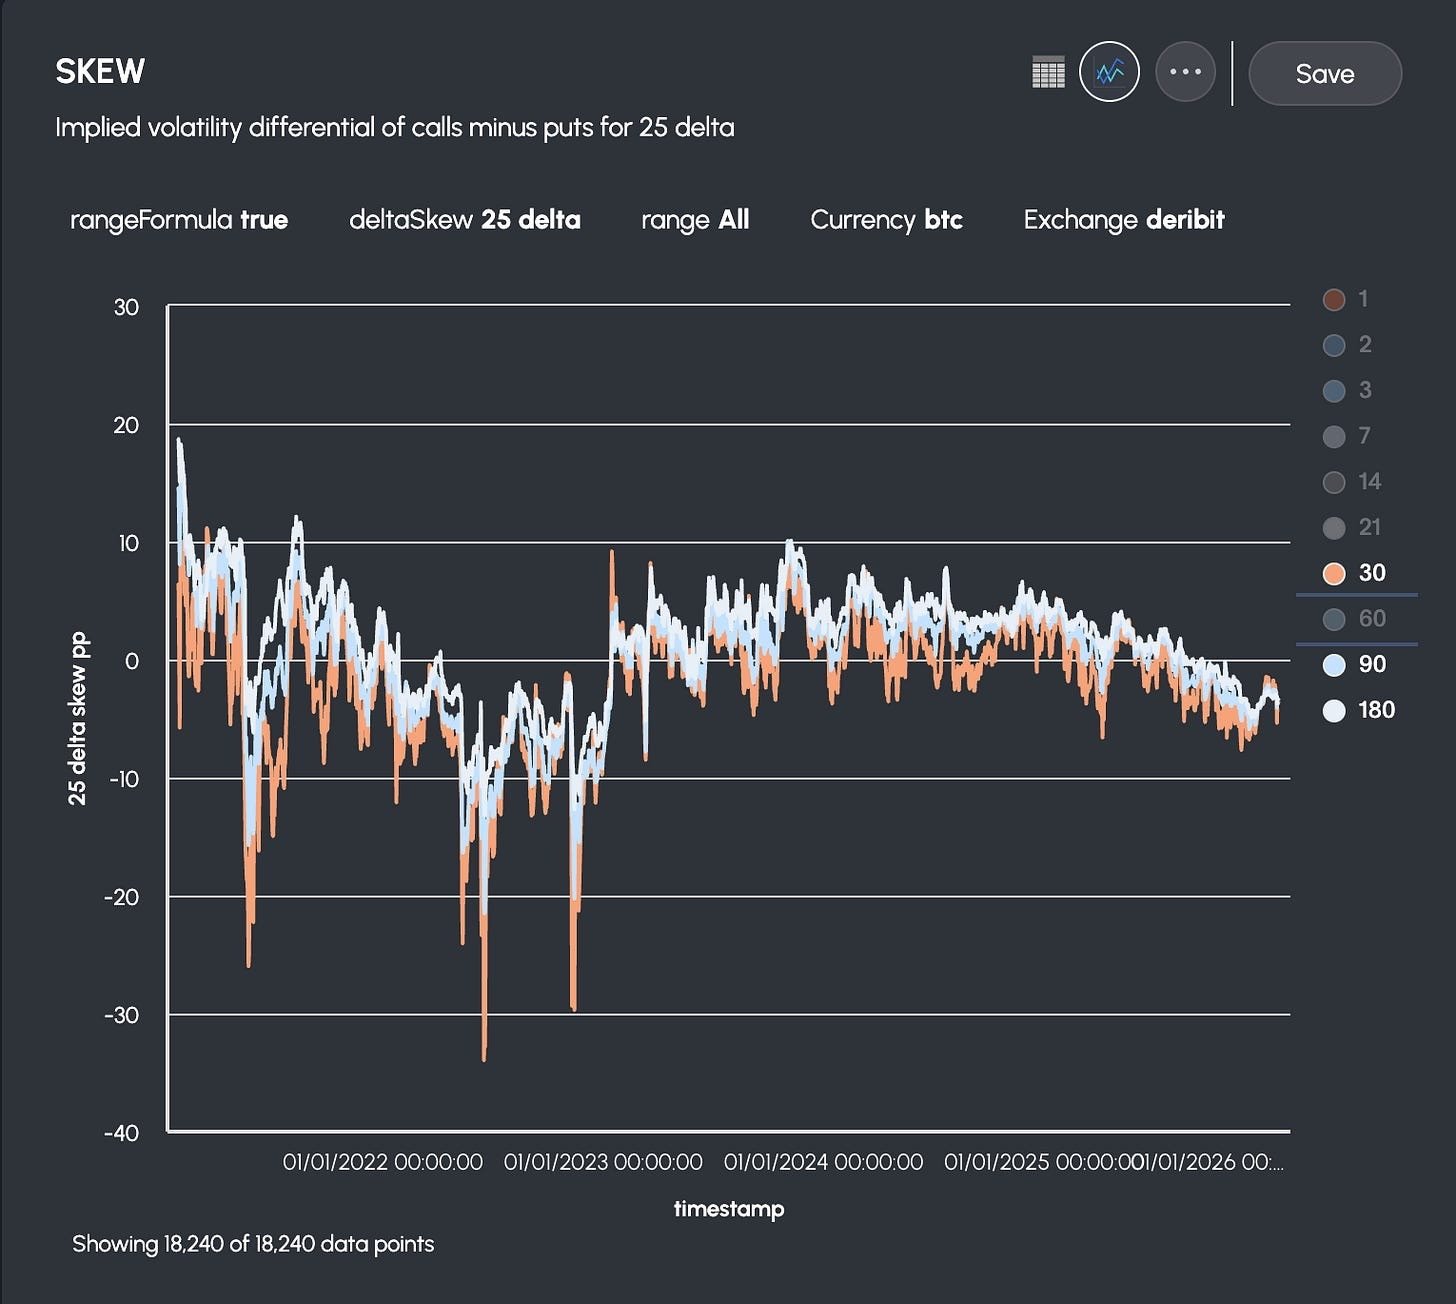Open the table view icon
1456x1304 pixels.
1047,72
